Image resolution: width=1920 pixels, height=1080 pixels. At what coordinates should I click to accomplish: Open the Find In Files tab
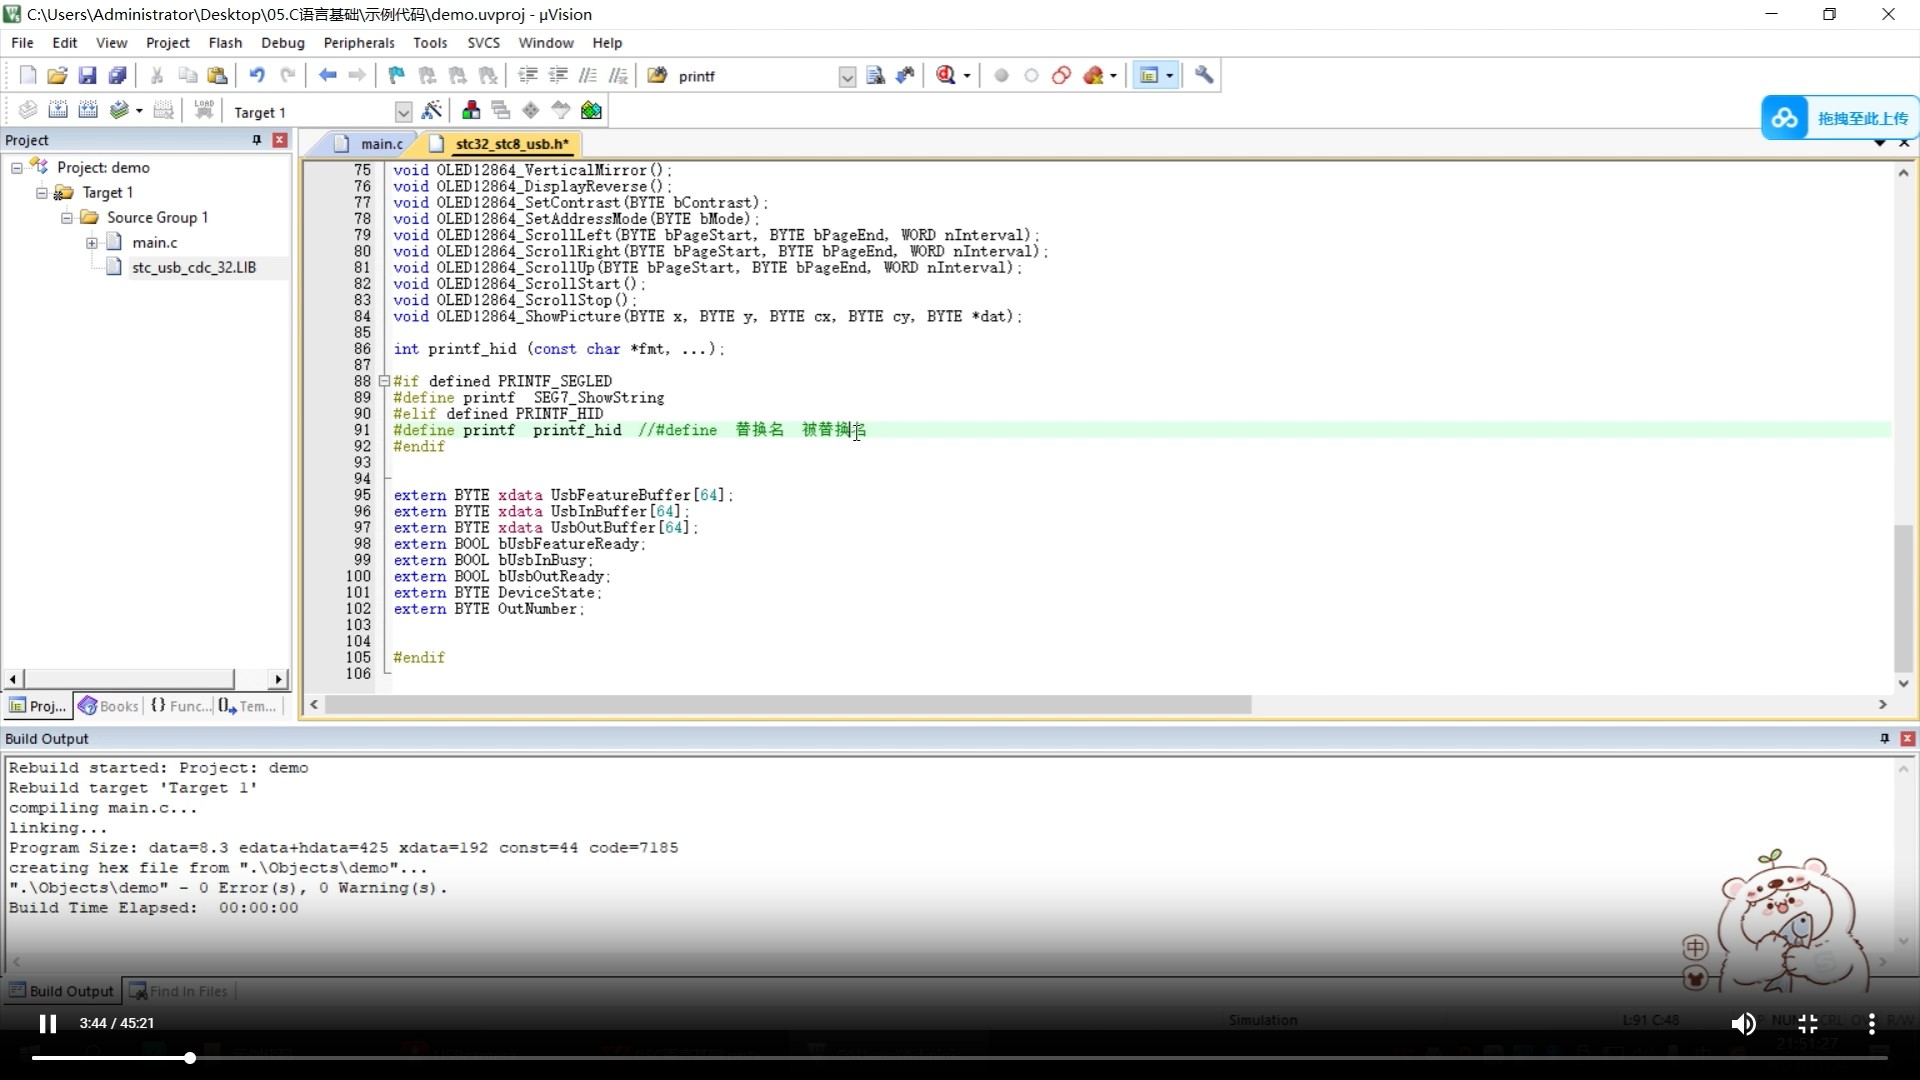[x=180, y=991]
